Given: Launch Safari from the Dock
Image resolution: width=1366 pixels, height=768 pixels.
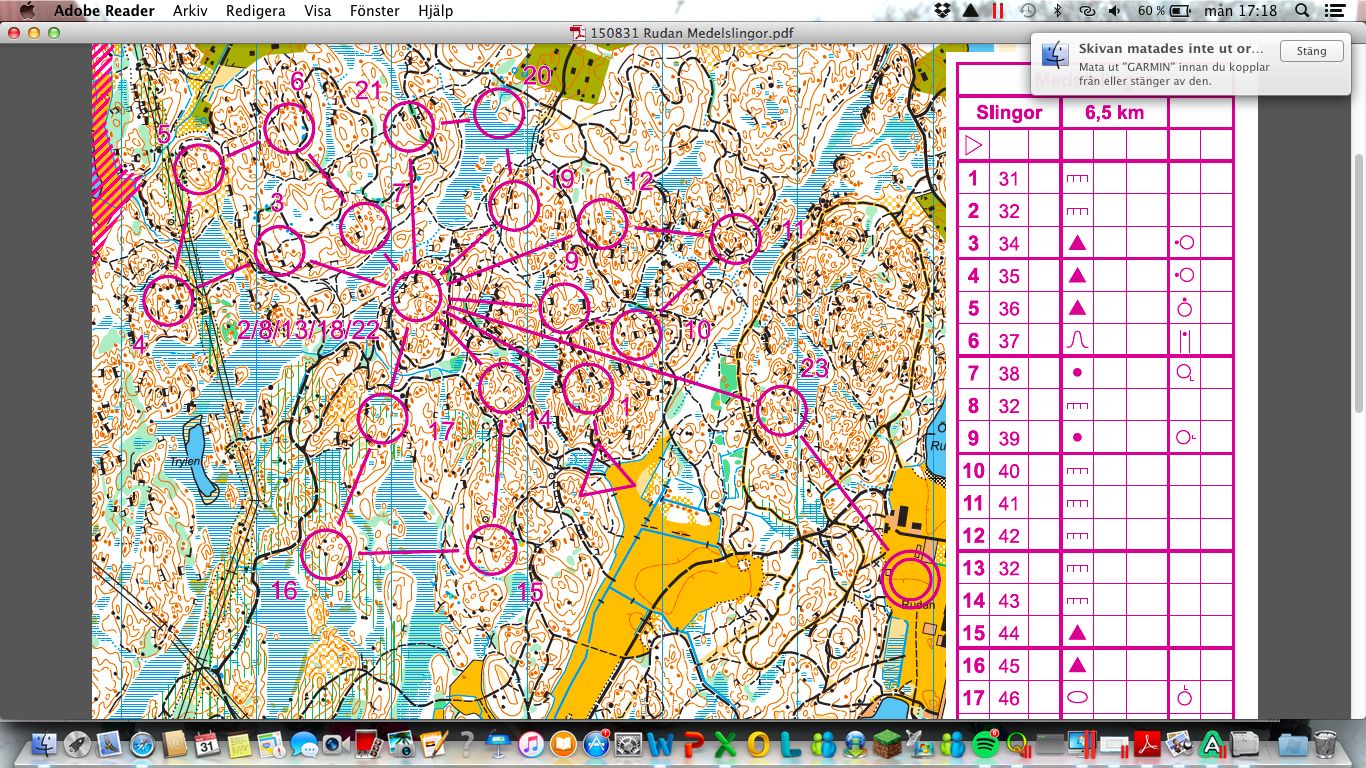Looking at the screenshot, I should (x=142, y=745).
